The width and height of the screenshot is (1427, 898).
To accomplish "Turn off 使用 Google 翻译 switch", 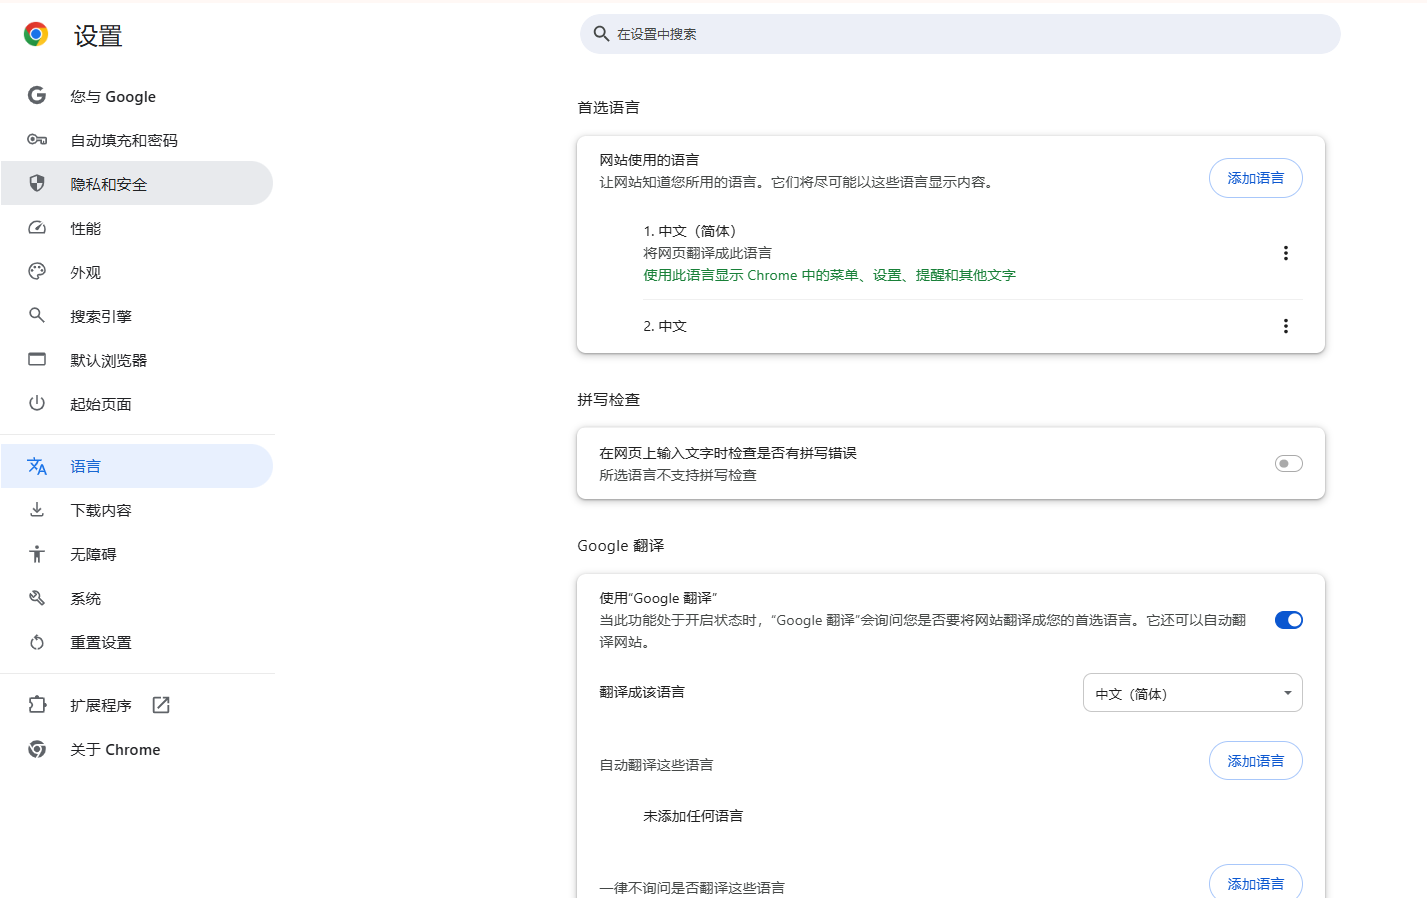I will click(x=1289, y=620).
